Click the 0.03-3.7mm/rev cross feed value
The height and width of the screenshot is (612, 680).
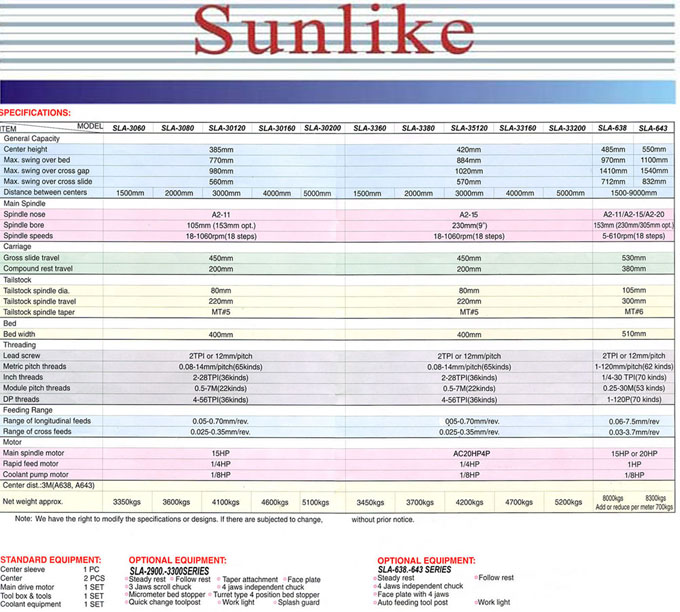pyautogui.click(x=634, y=432)
